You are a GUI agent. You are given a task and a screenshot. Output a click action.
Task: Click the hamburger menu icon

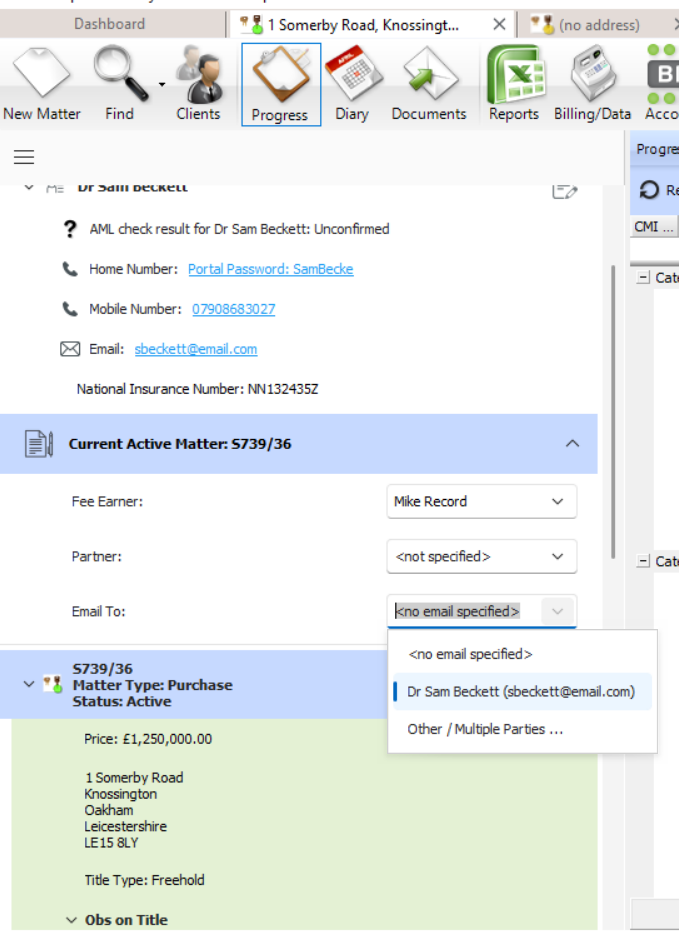coord(23,157)
